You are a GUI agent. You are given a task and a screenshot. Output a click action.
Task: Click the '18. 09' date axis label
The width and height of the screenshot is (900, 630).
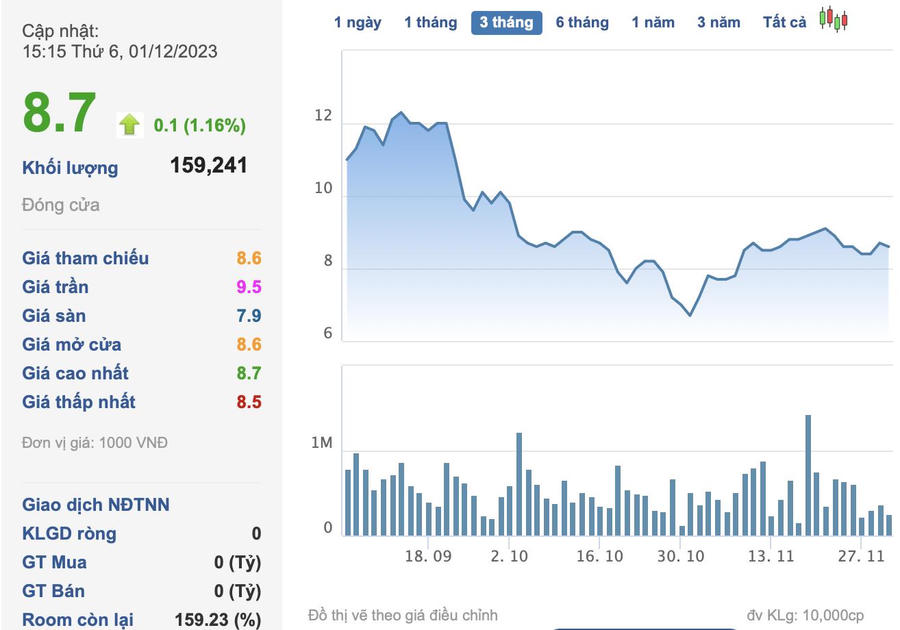(427, 555)
